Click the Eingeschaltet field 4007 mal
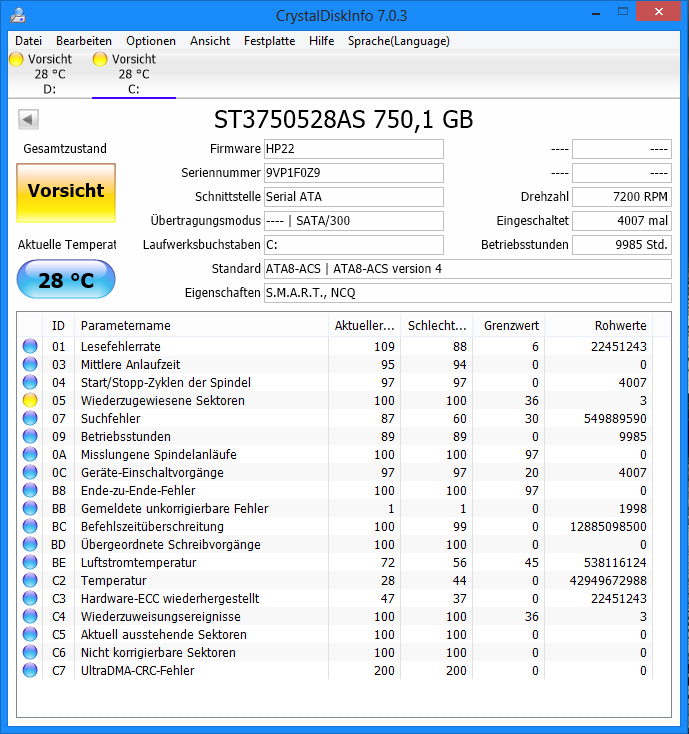689x734 pixels. click(x=622, y=220)
